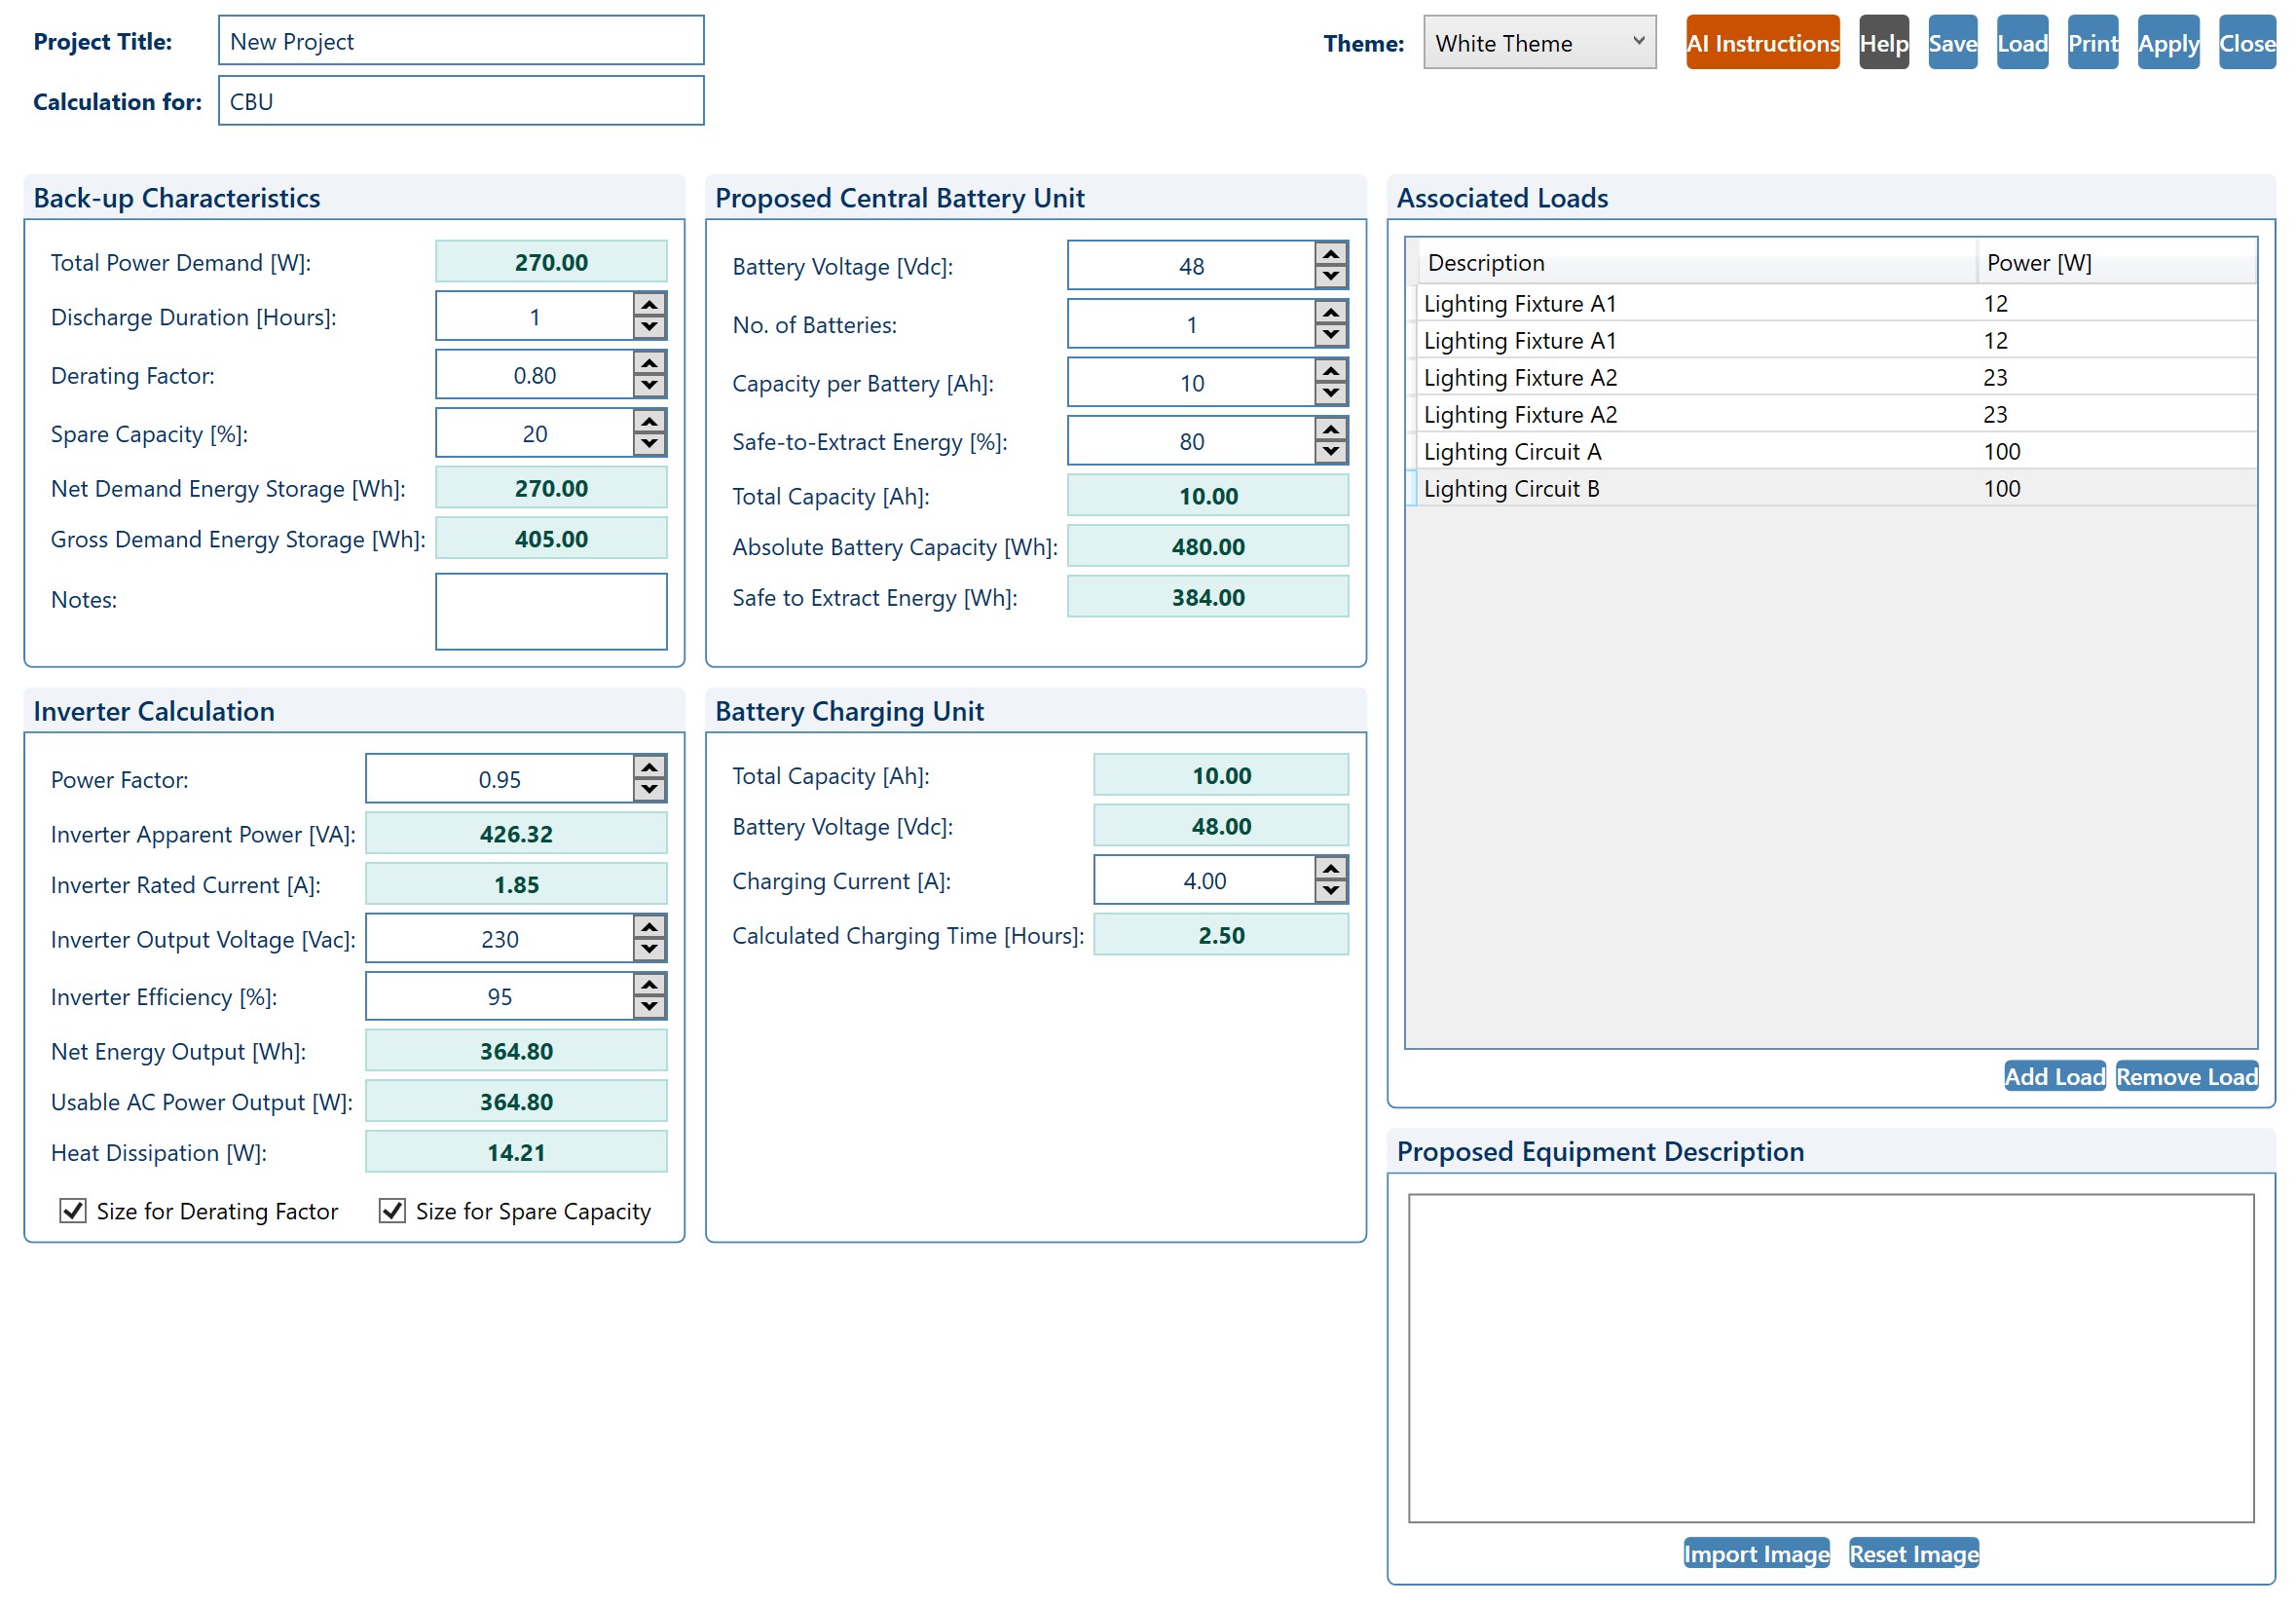Image resolution: width=2296 pixels, height=1607 pixels.
Task: Import an equipment image
Action: click(x=1756, y=1553)
